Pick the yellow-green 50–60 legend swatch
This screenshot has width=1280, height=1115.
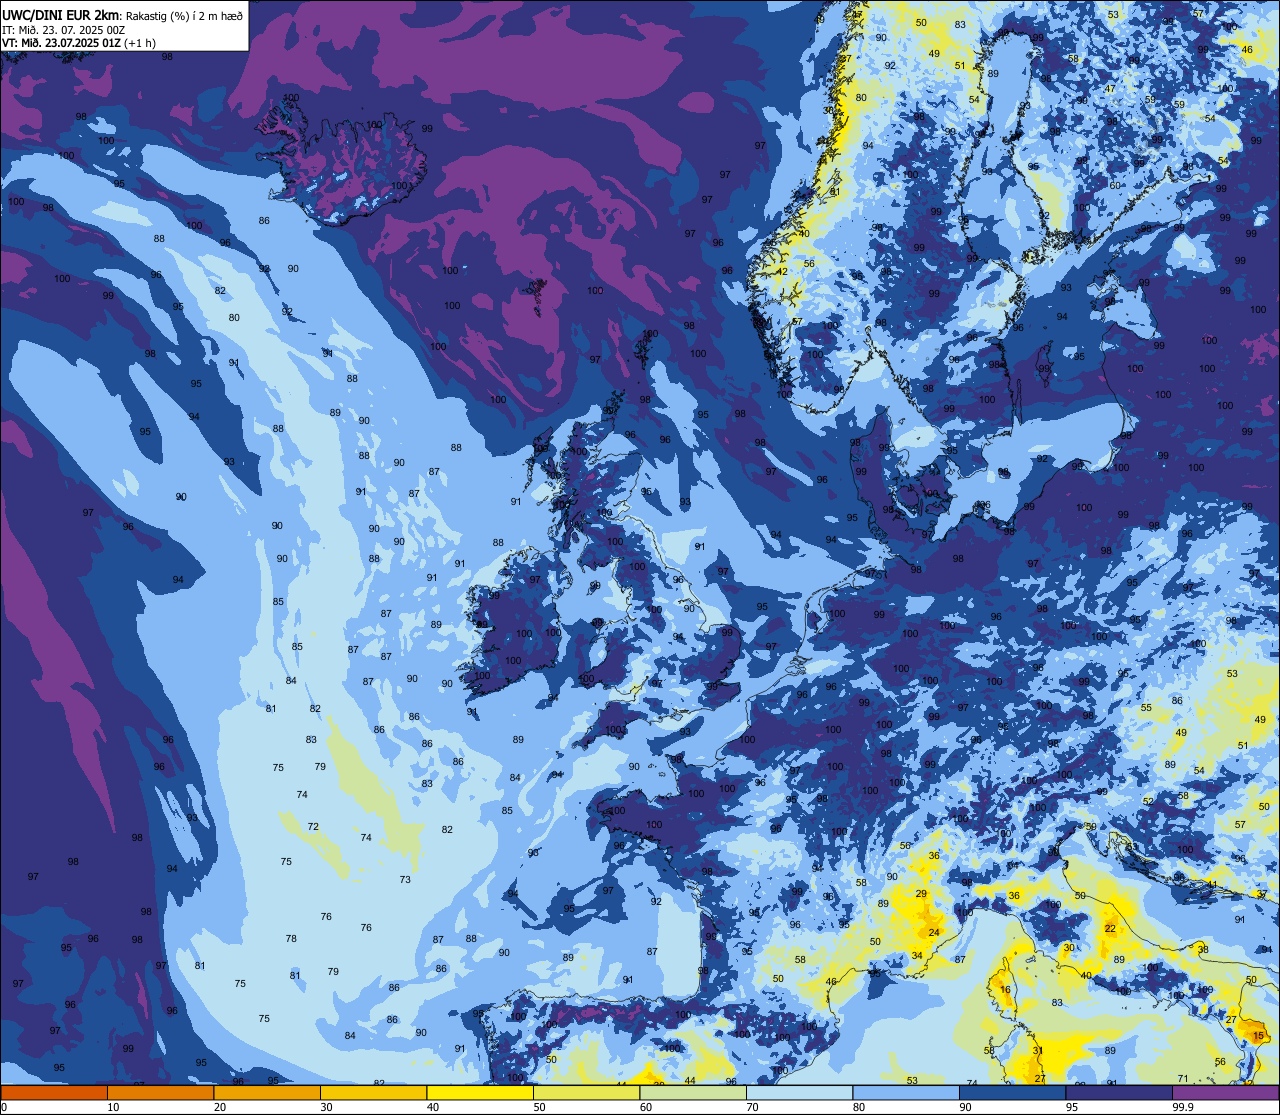pyautogui.click(x=586, y=1092)
